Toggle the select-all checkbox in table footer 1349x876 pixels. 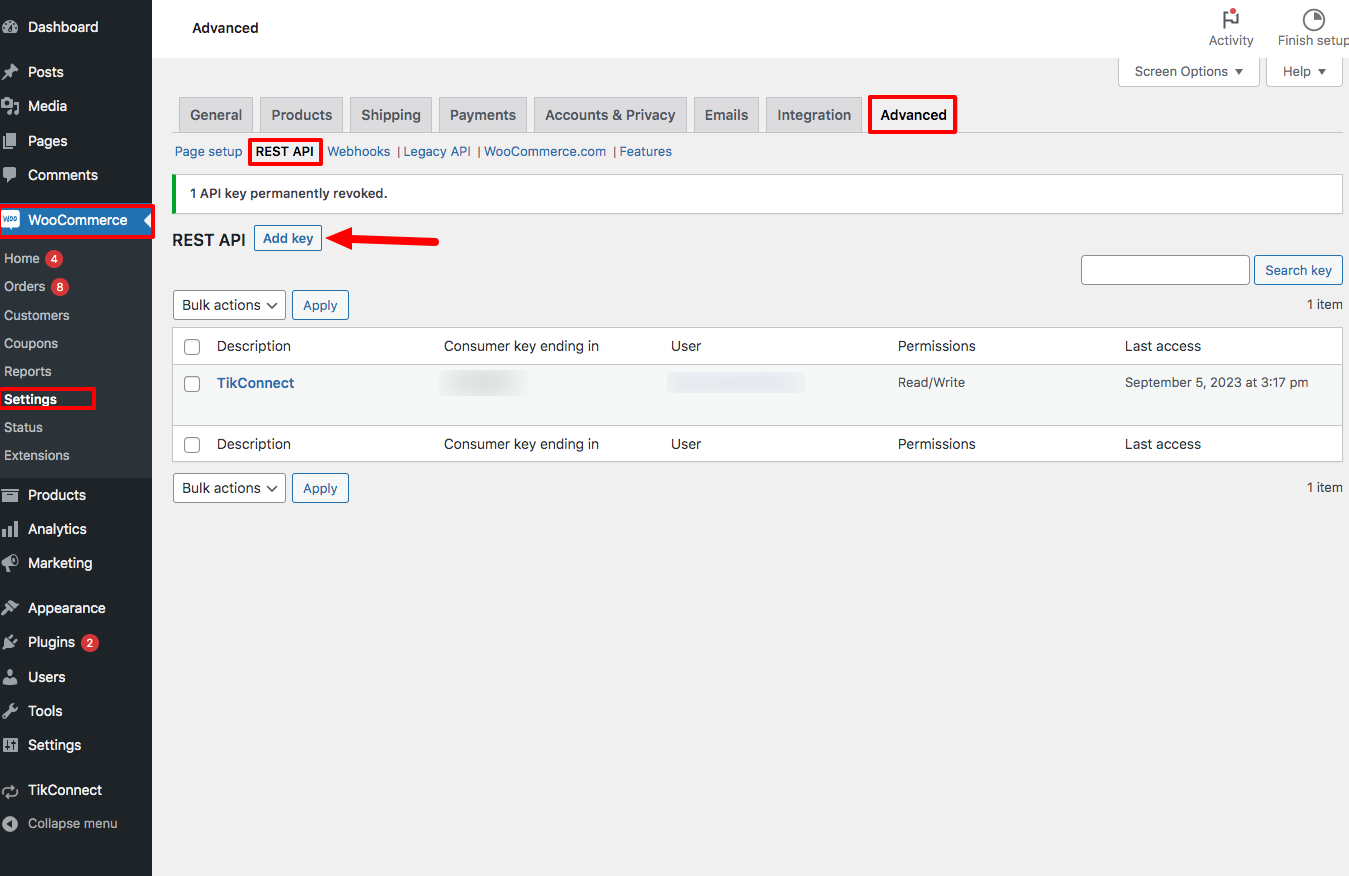tap(192, 445)
